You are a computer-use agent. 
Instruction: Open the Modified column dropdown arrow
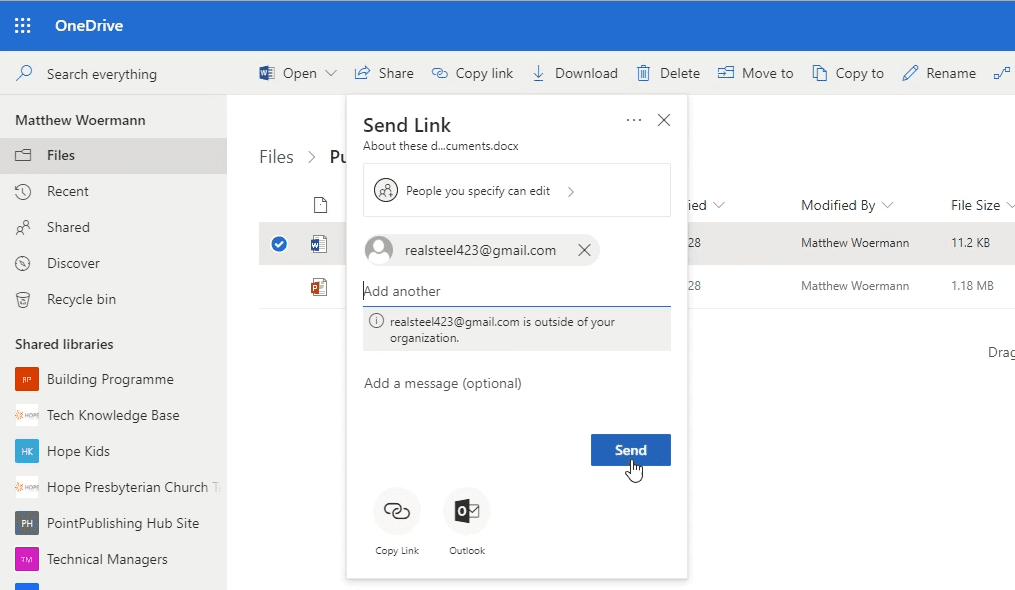719,205
